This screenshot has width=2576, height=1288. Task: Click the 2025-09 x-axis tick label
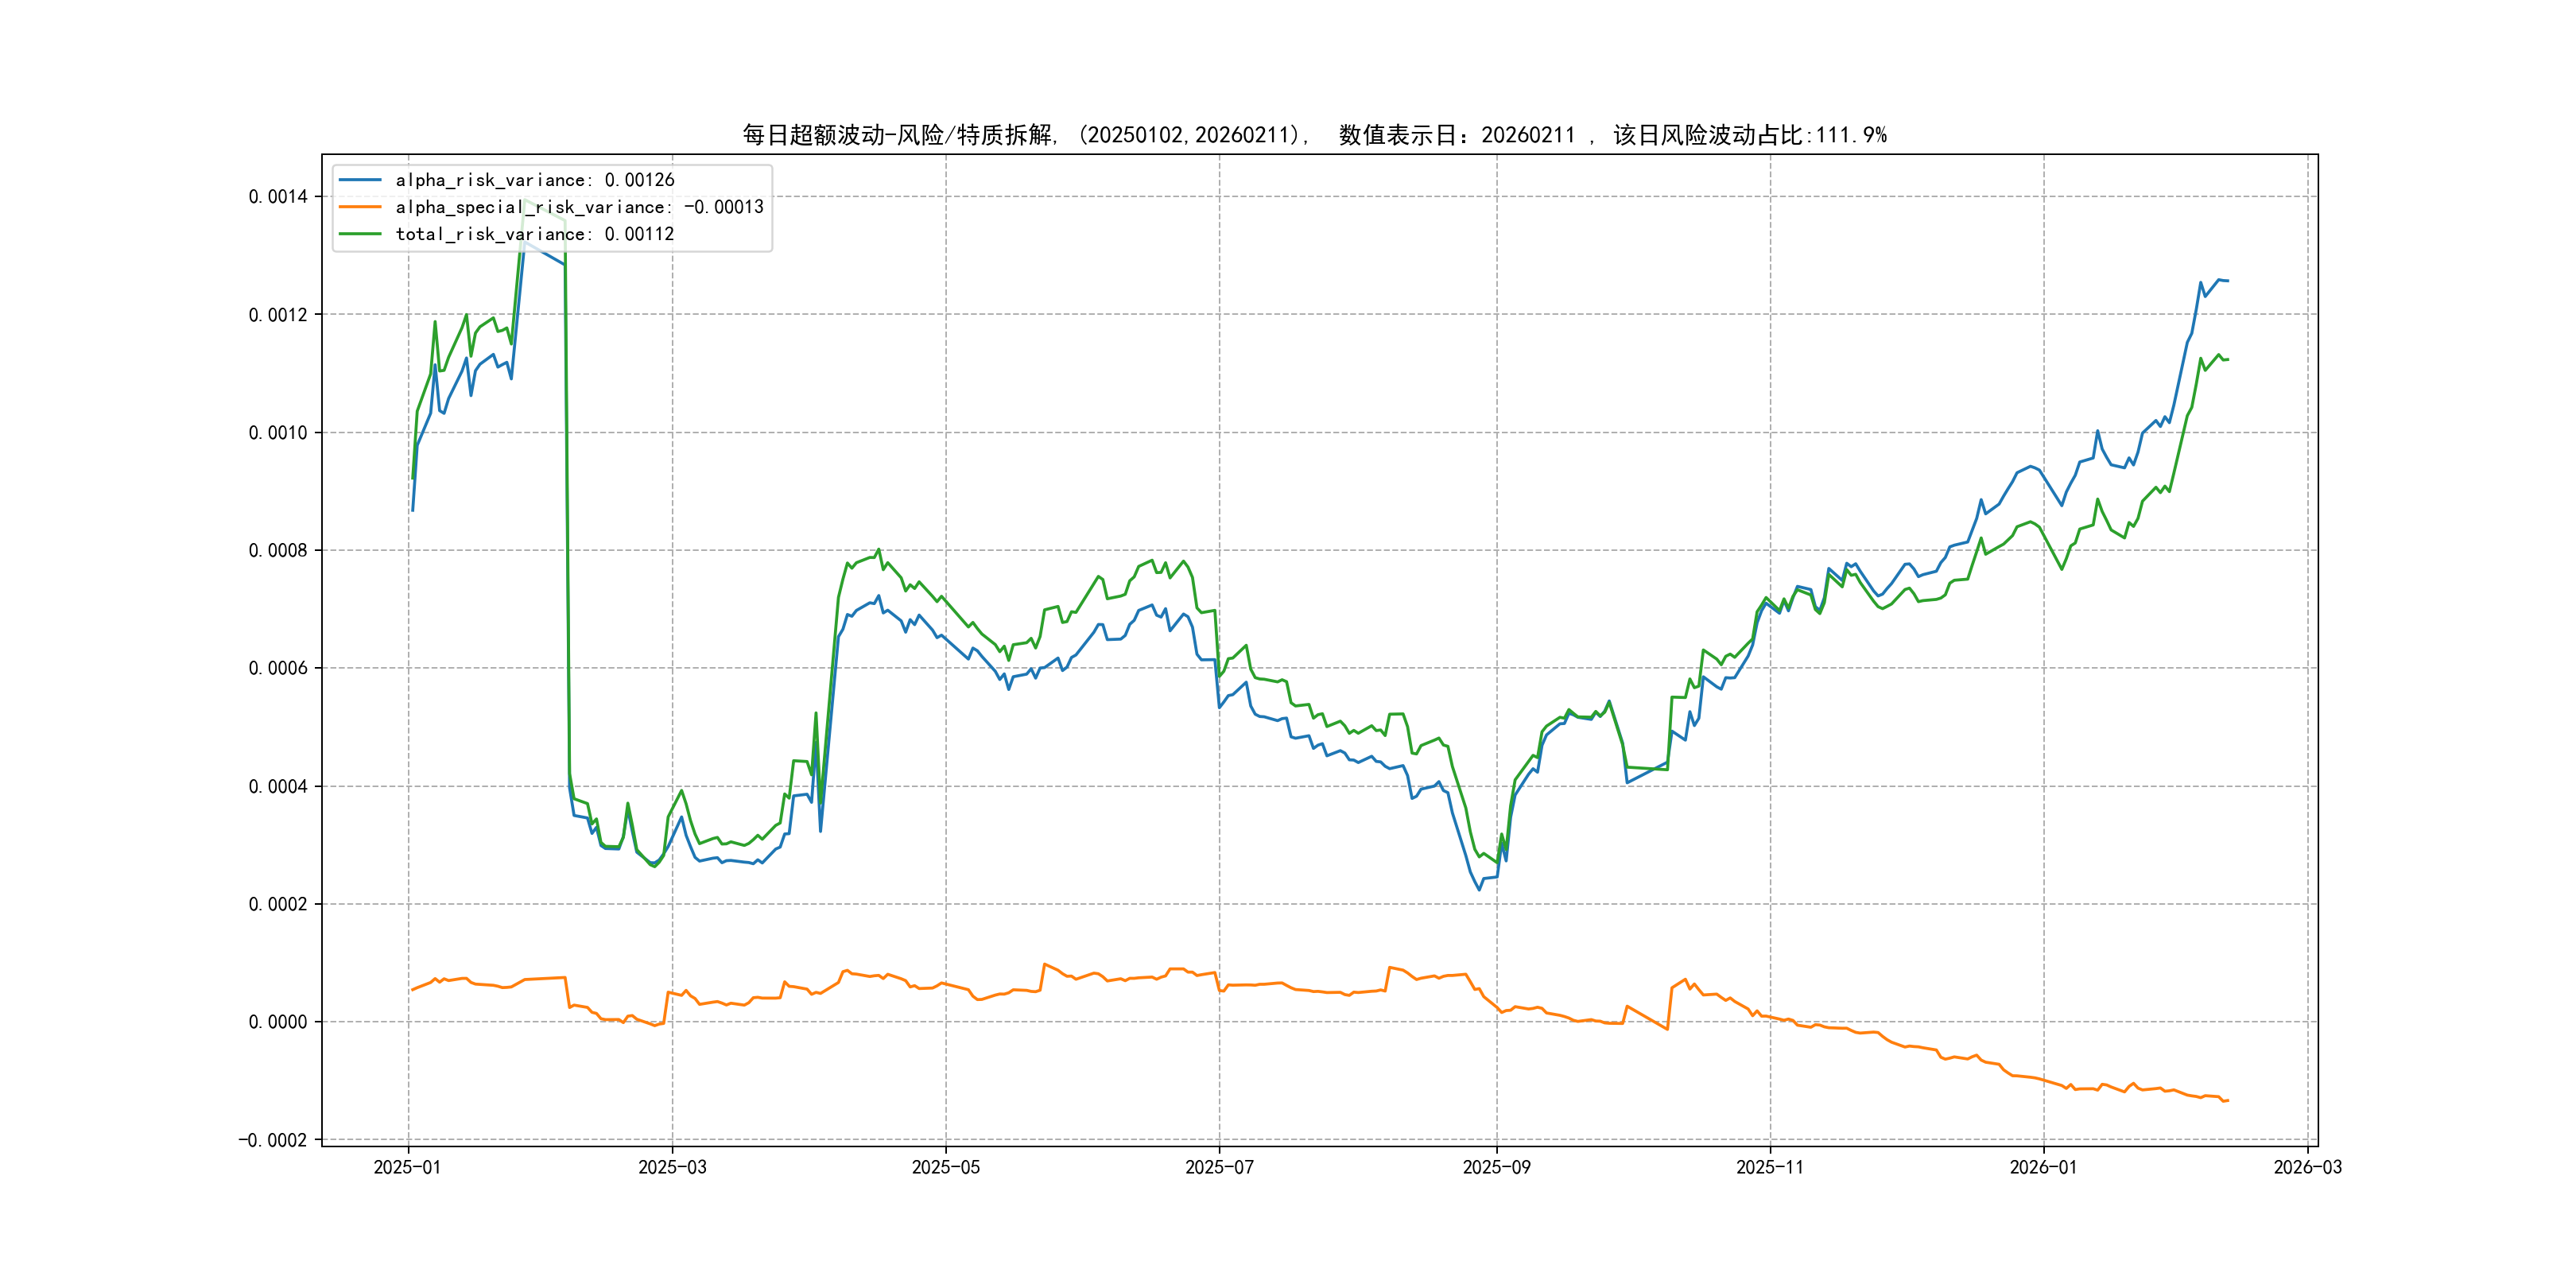point(1496,1167)
